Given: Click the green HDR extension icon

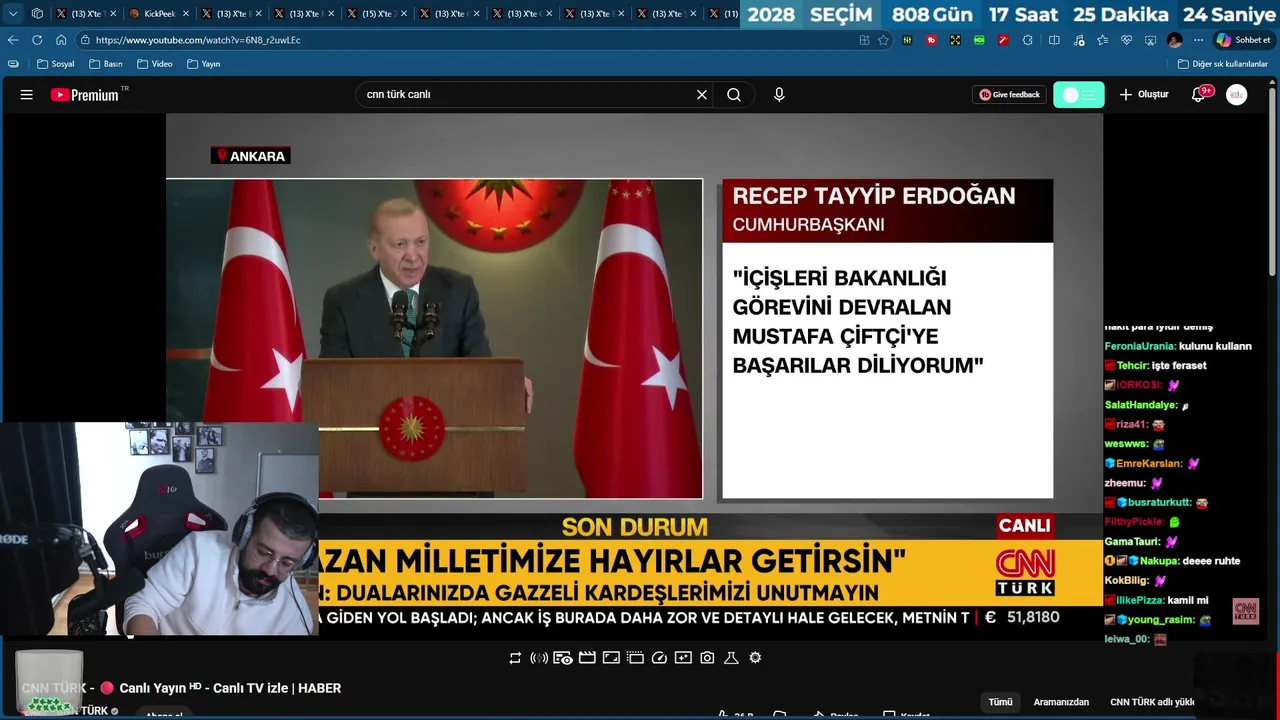Looking at the screenshot, I should (979, 40).
